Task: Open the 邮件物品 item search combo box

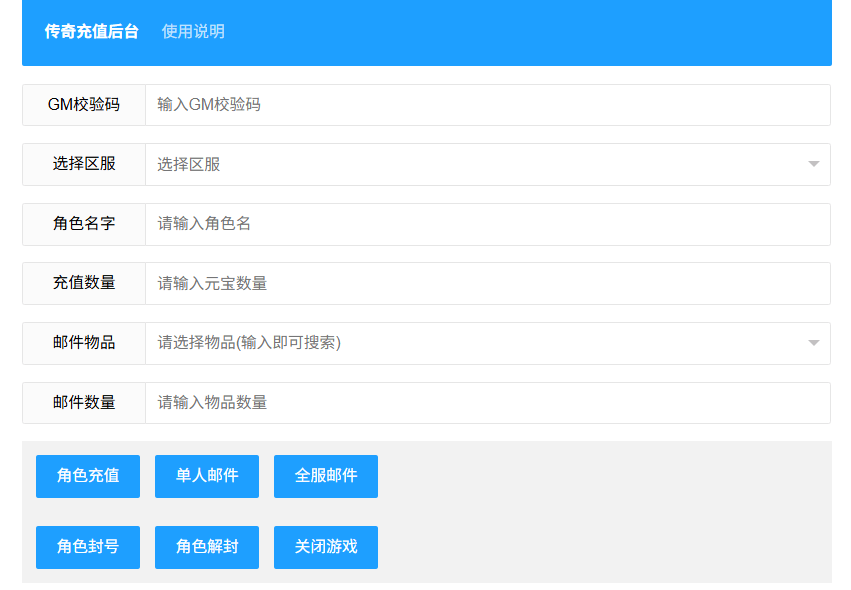Action: [x=450, y=343]
